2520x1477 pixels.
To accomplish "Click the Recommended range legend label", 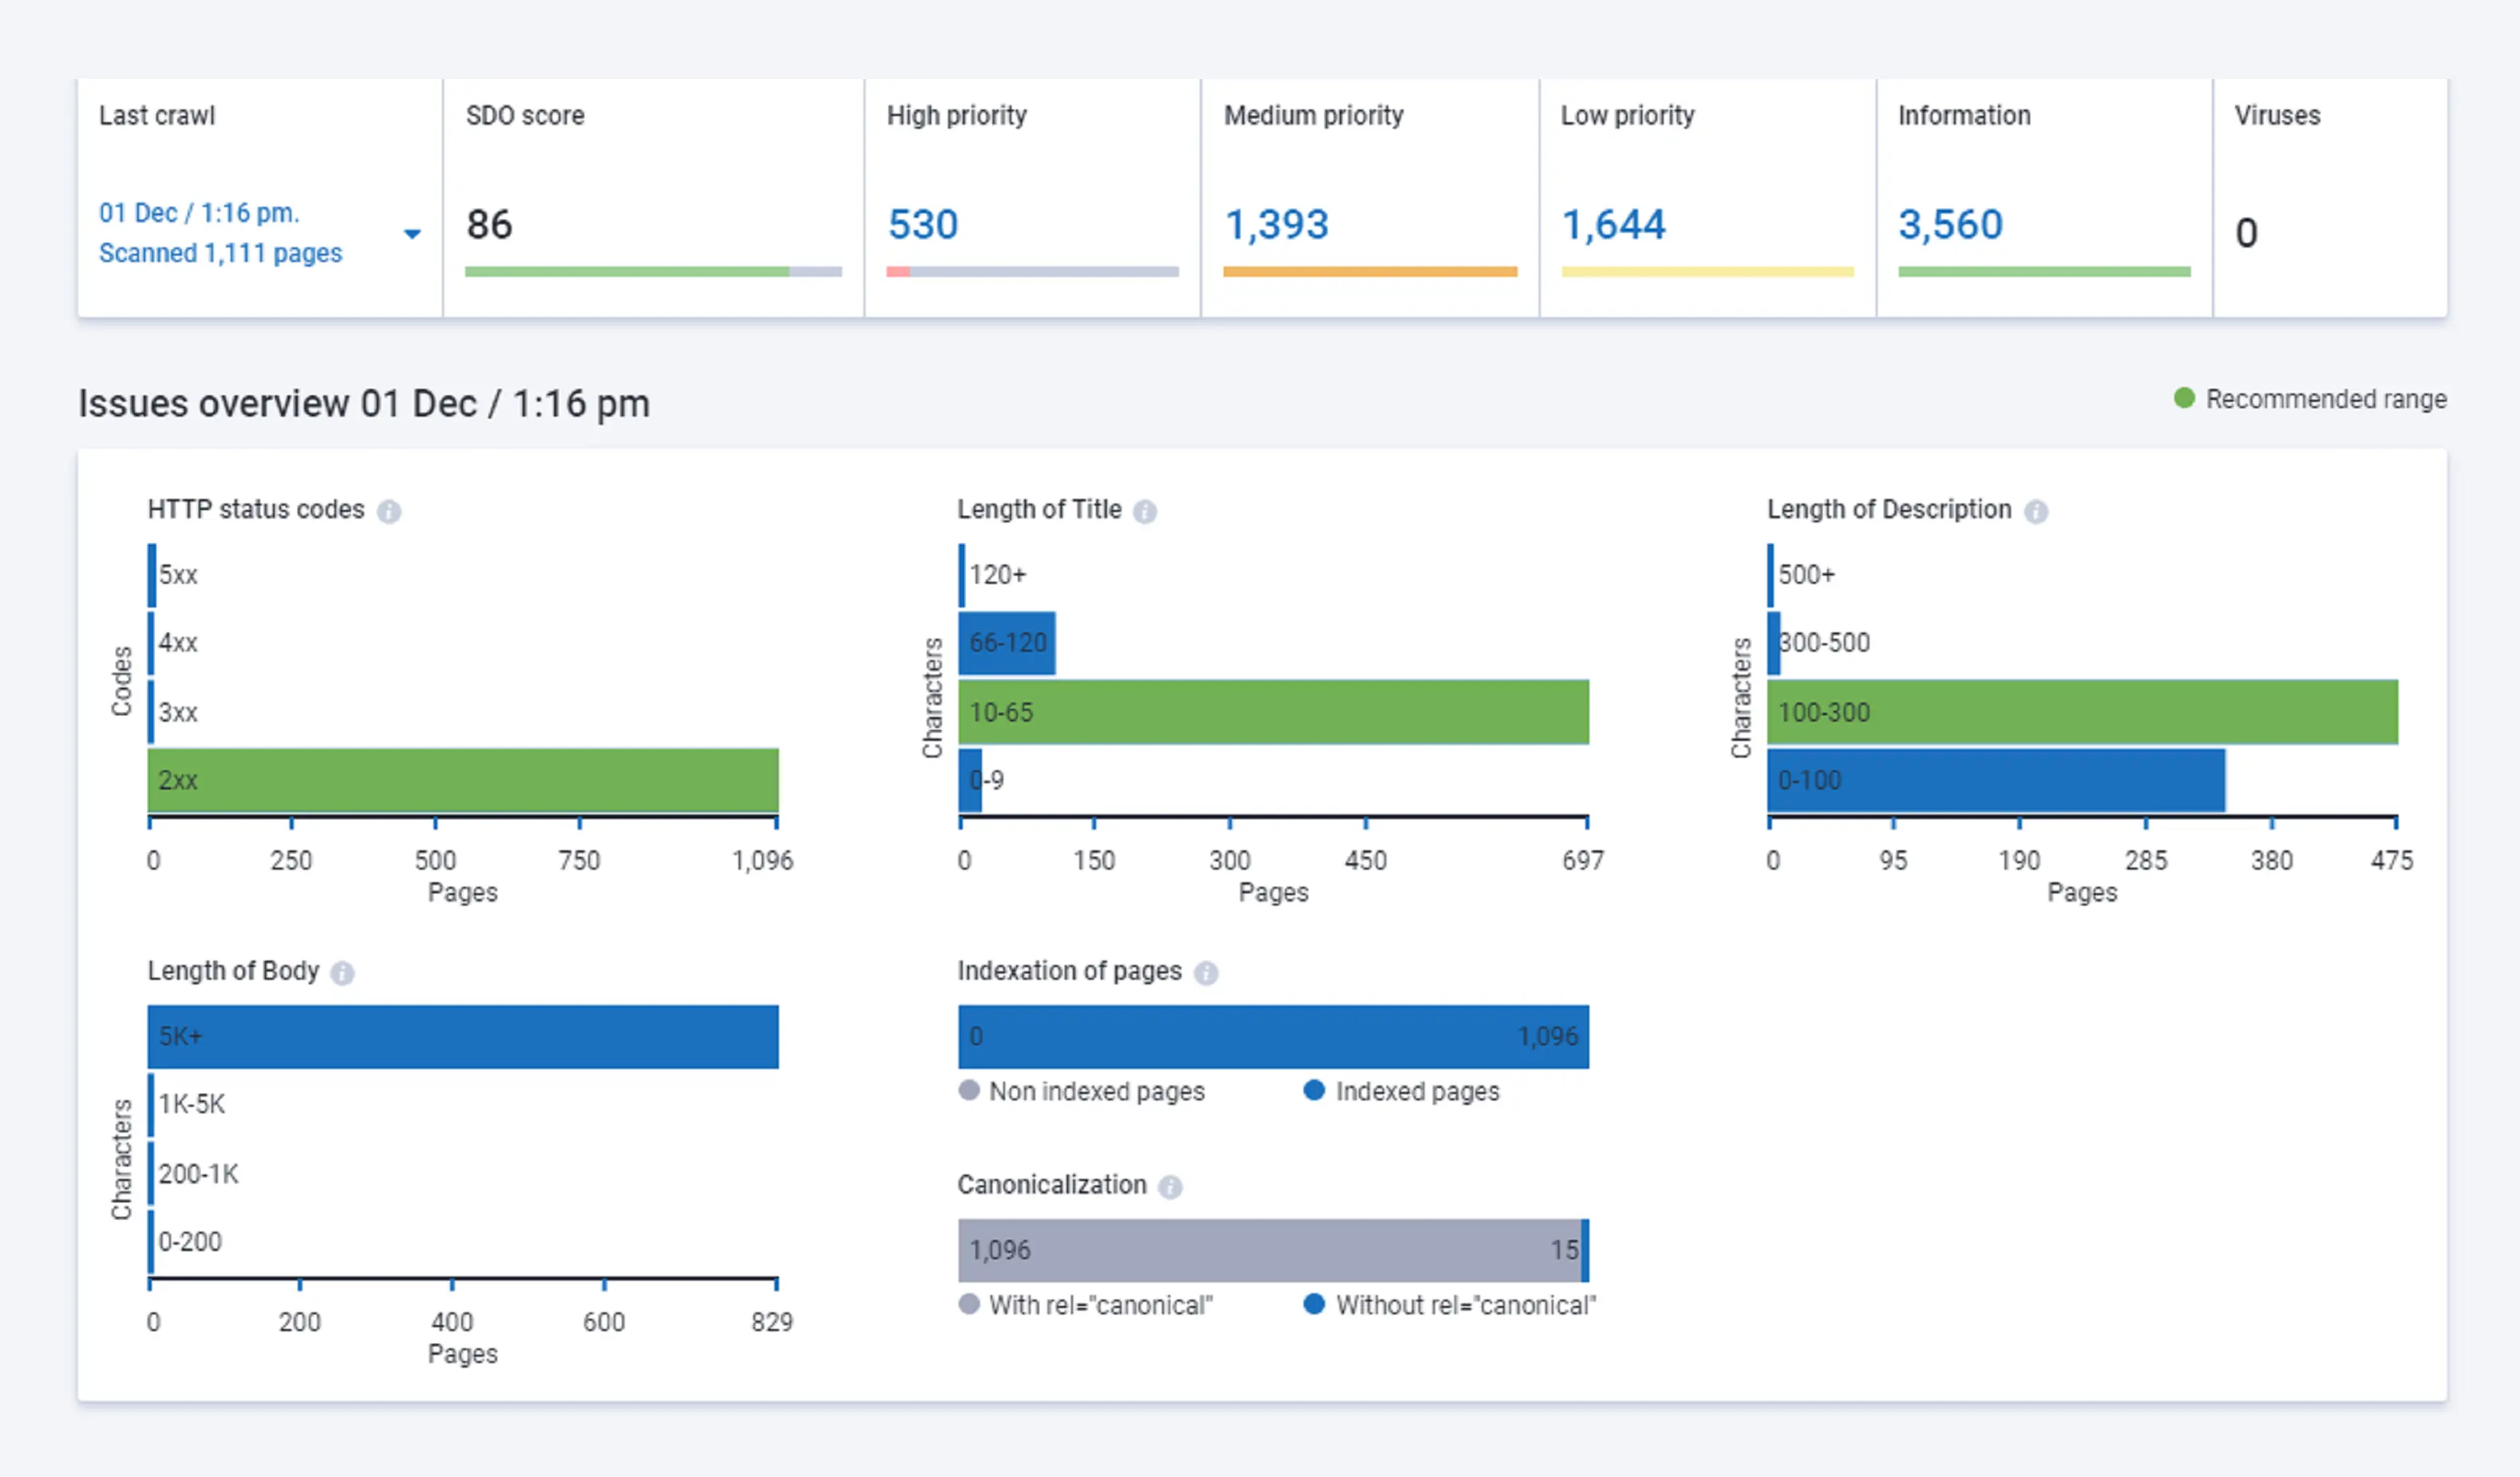I will pos(2326,399).
